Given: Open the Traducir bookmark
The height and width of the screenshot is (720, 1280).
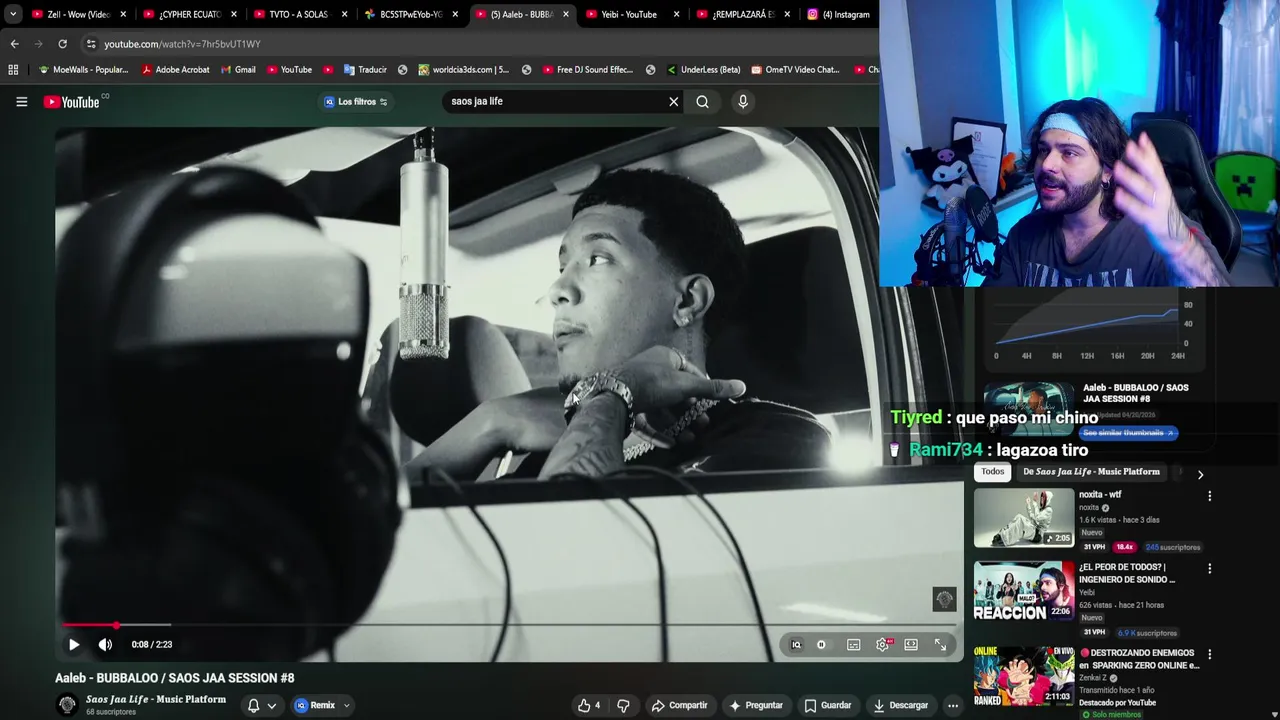Looking at the screenshot, I should tap(365, 70).
